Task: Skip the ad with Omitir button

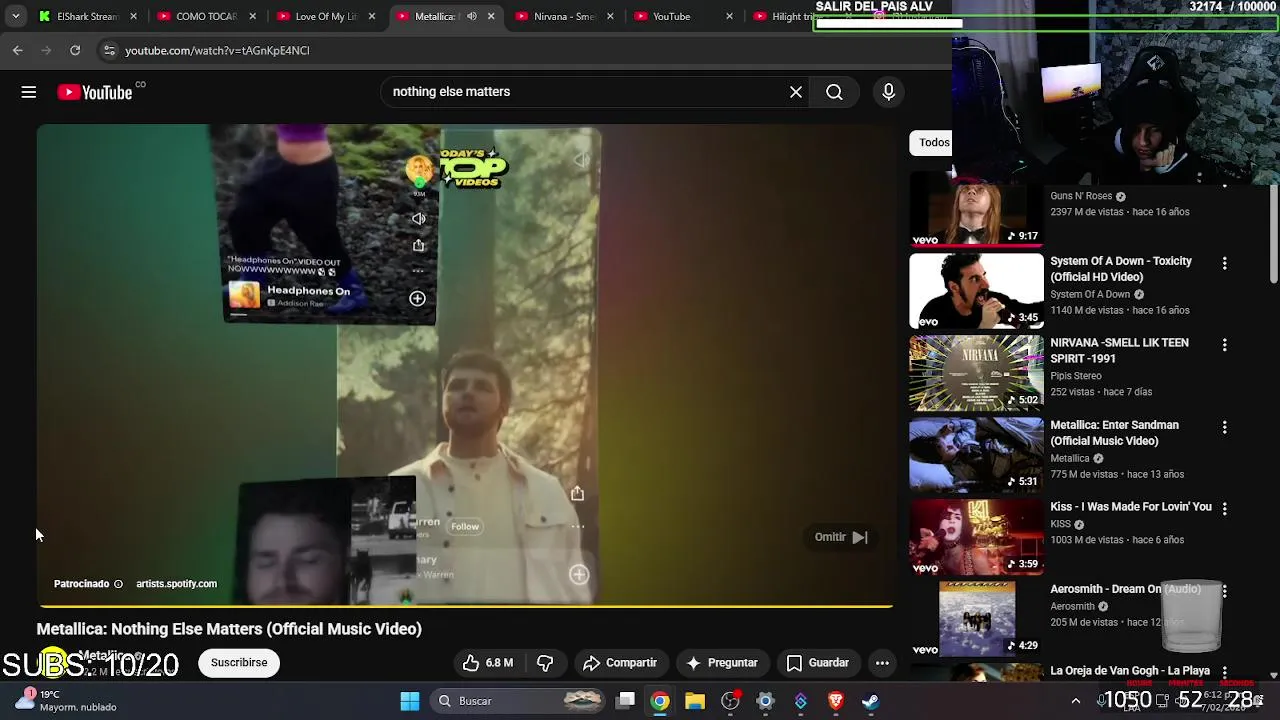Action: 841,537
